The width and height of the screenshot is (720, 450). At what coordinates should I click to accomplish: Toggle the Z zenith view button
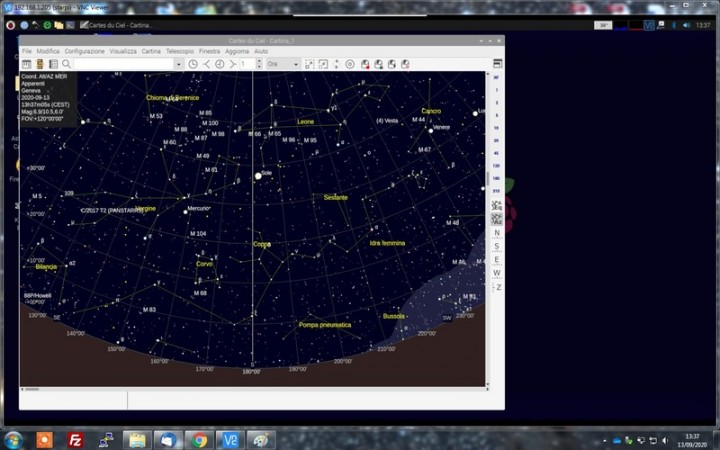[x=497, y=287]
